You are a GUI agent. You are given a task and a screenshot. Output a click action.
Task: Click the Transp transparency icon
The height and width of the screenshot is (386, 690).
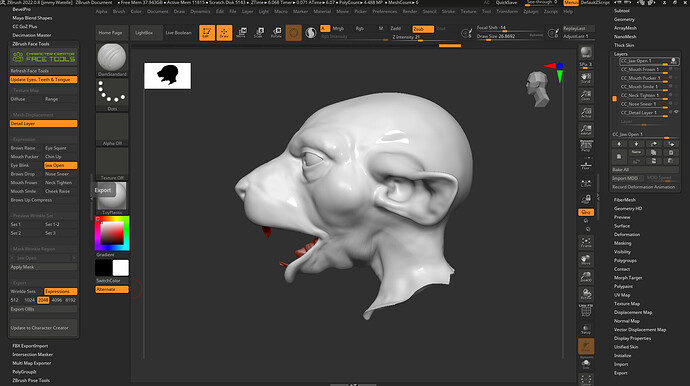[586, 329]
